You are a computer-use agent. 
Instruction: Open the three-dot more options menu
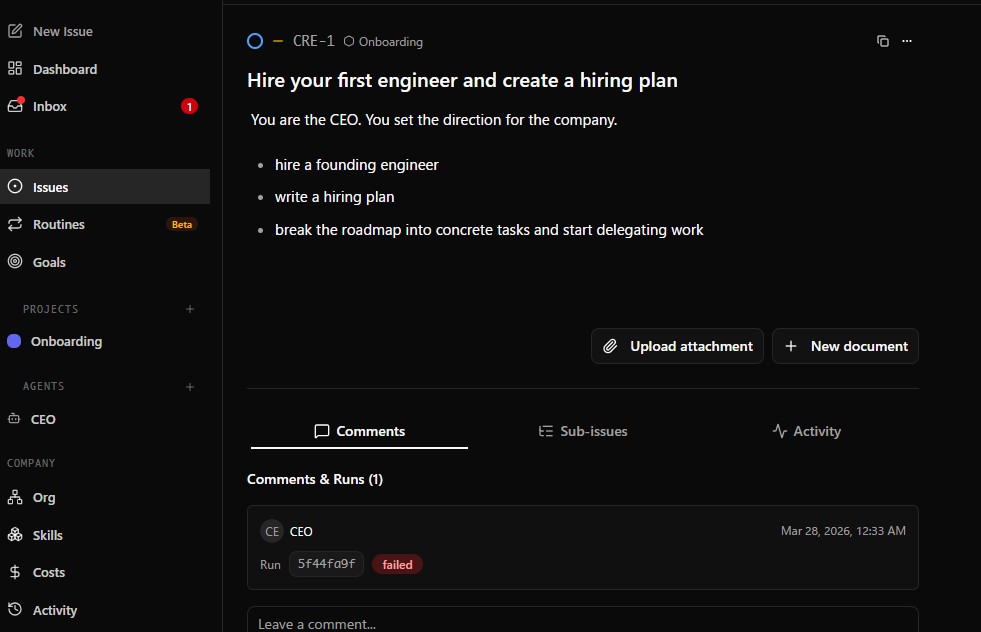click(x=907, y=41)
